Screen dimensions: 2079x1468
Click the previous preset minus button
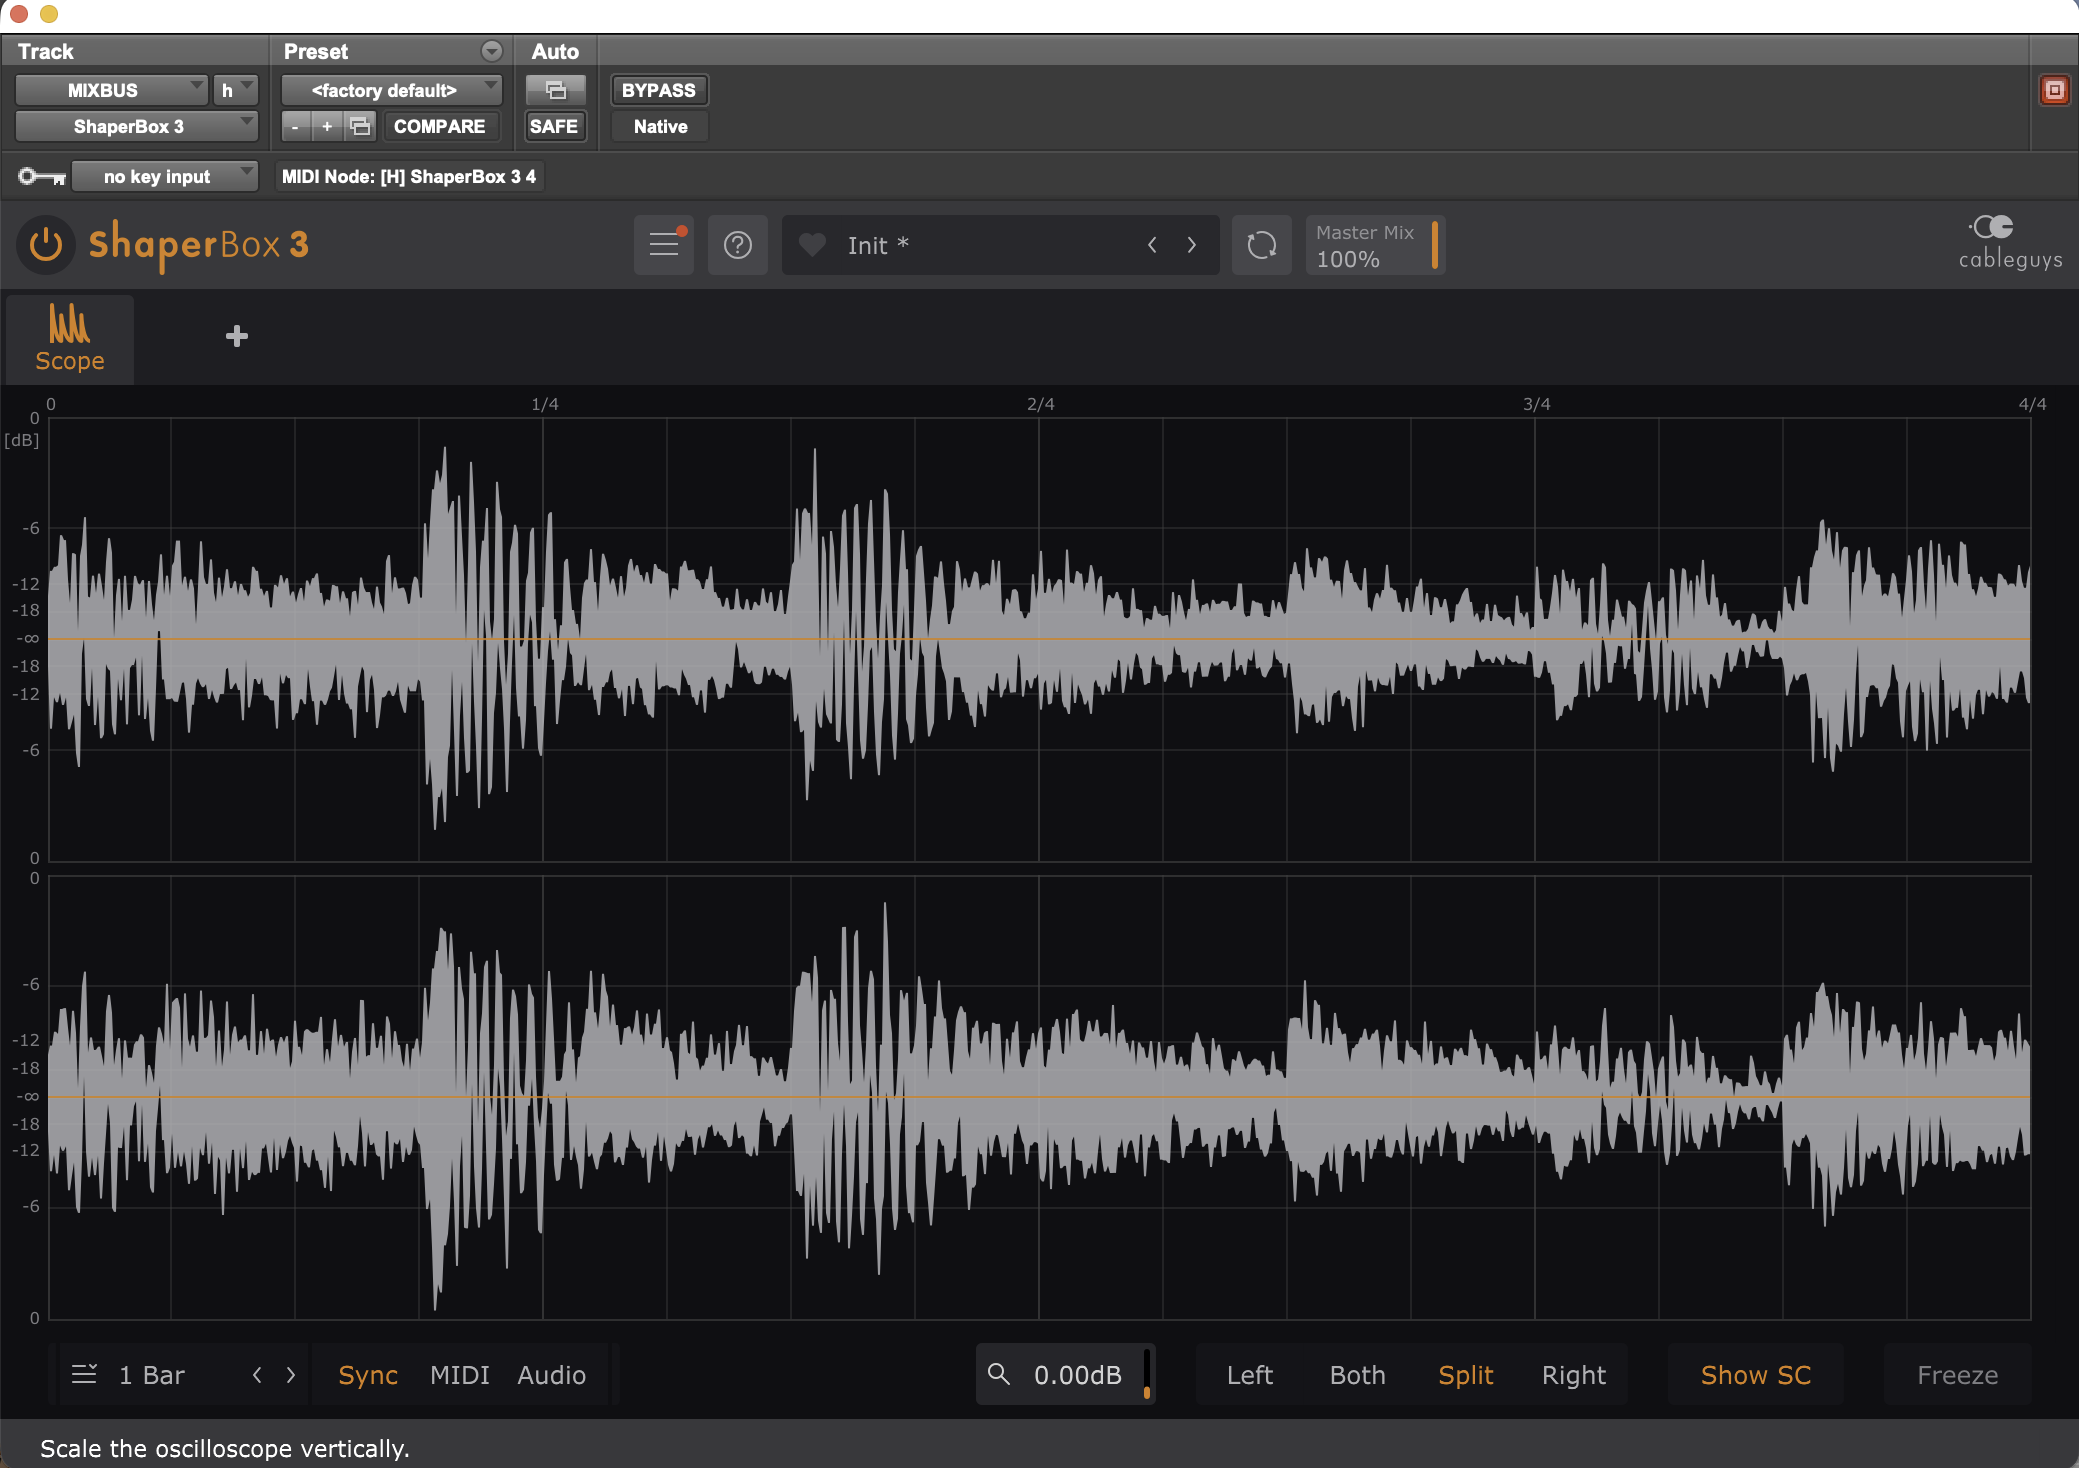tap(295, 126)
